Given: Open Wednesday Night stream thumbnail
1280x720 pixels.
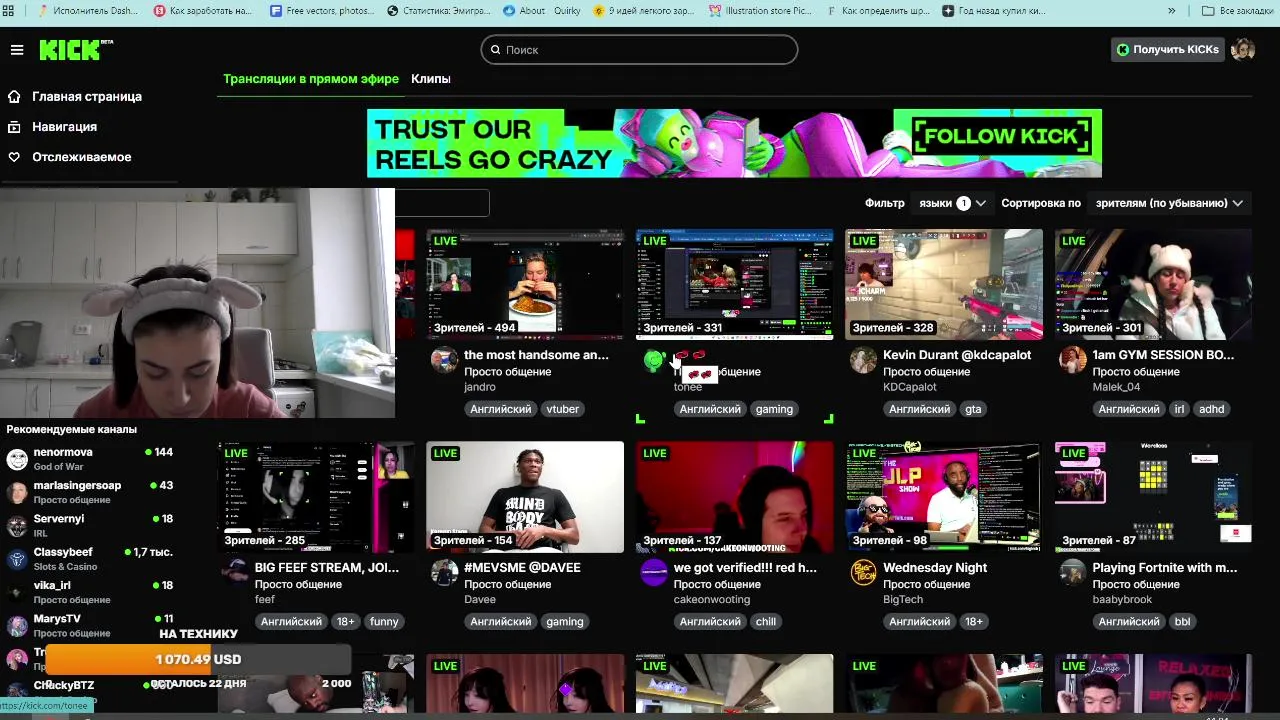Looking at the screenshot, I should point(944,497).
